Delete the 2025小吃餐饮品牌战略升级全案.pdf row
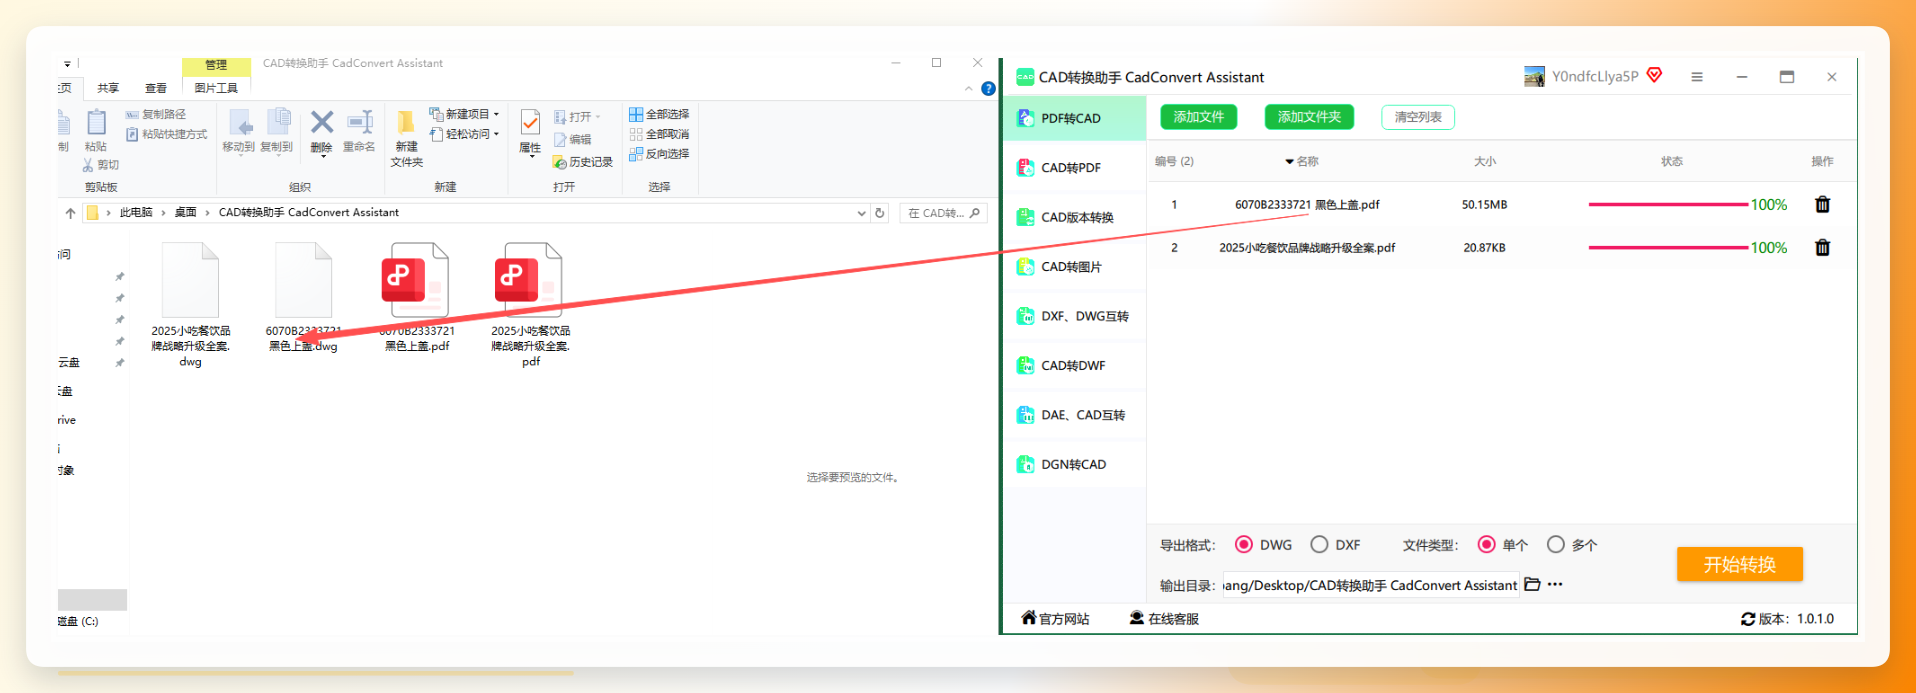This screenshot has height=693, width=1916. point(1822,247)
